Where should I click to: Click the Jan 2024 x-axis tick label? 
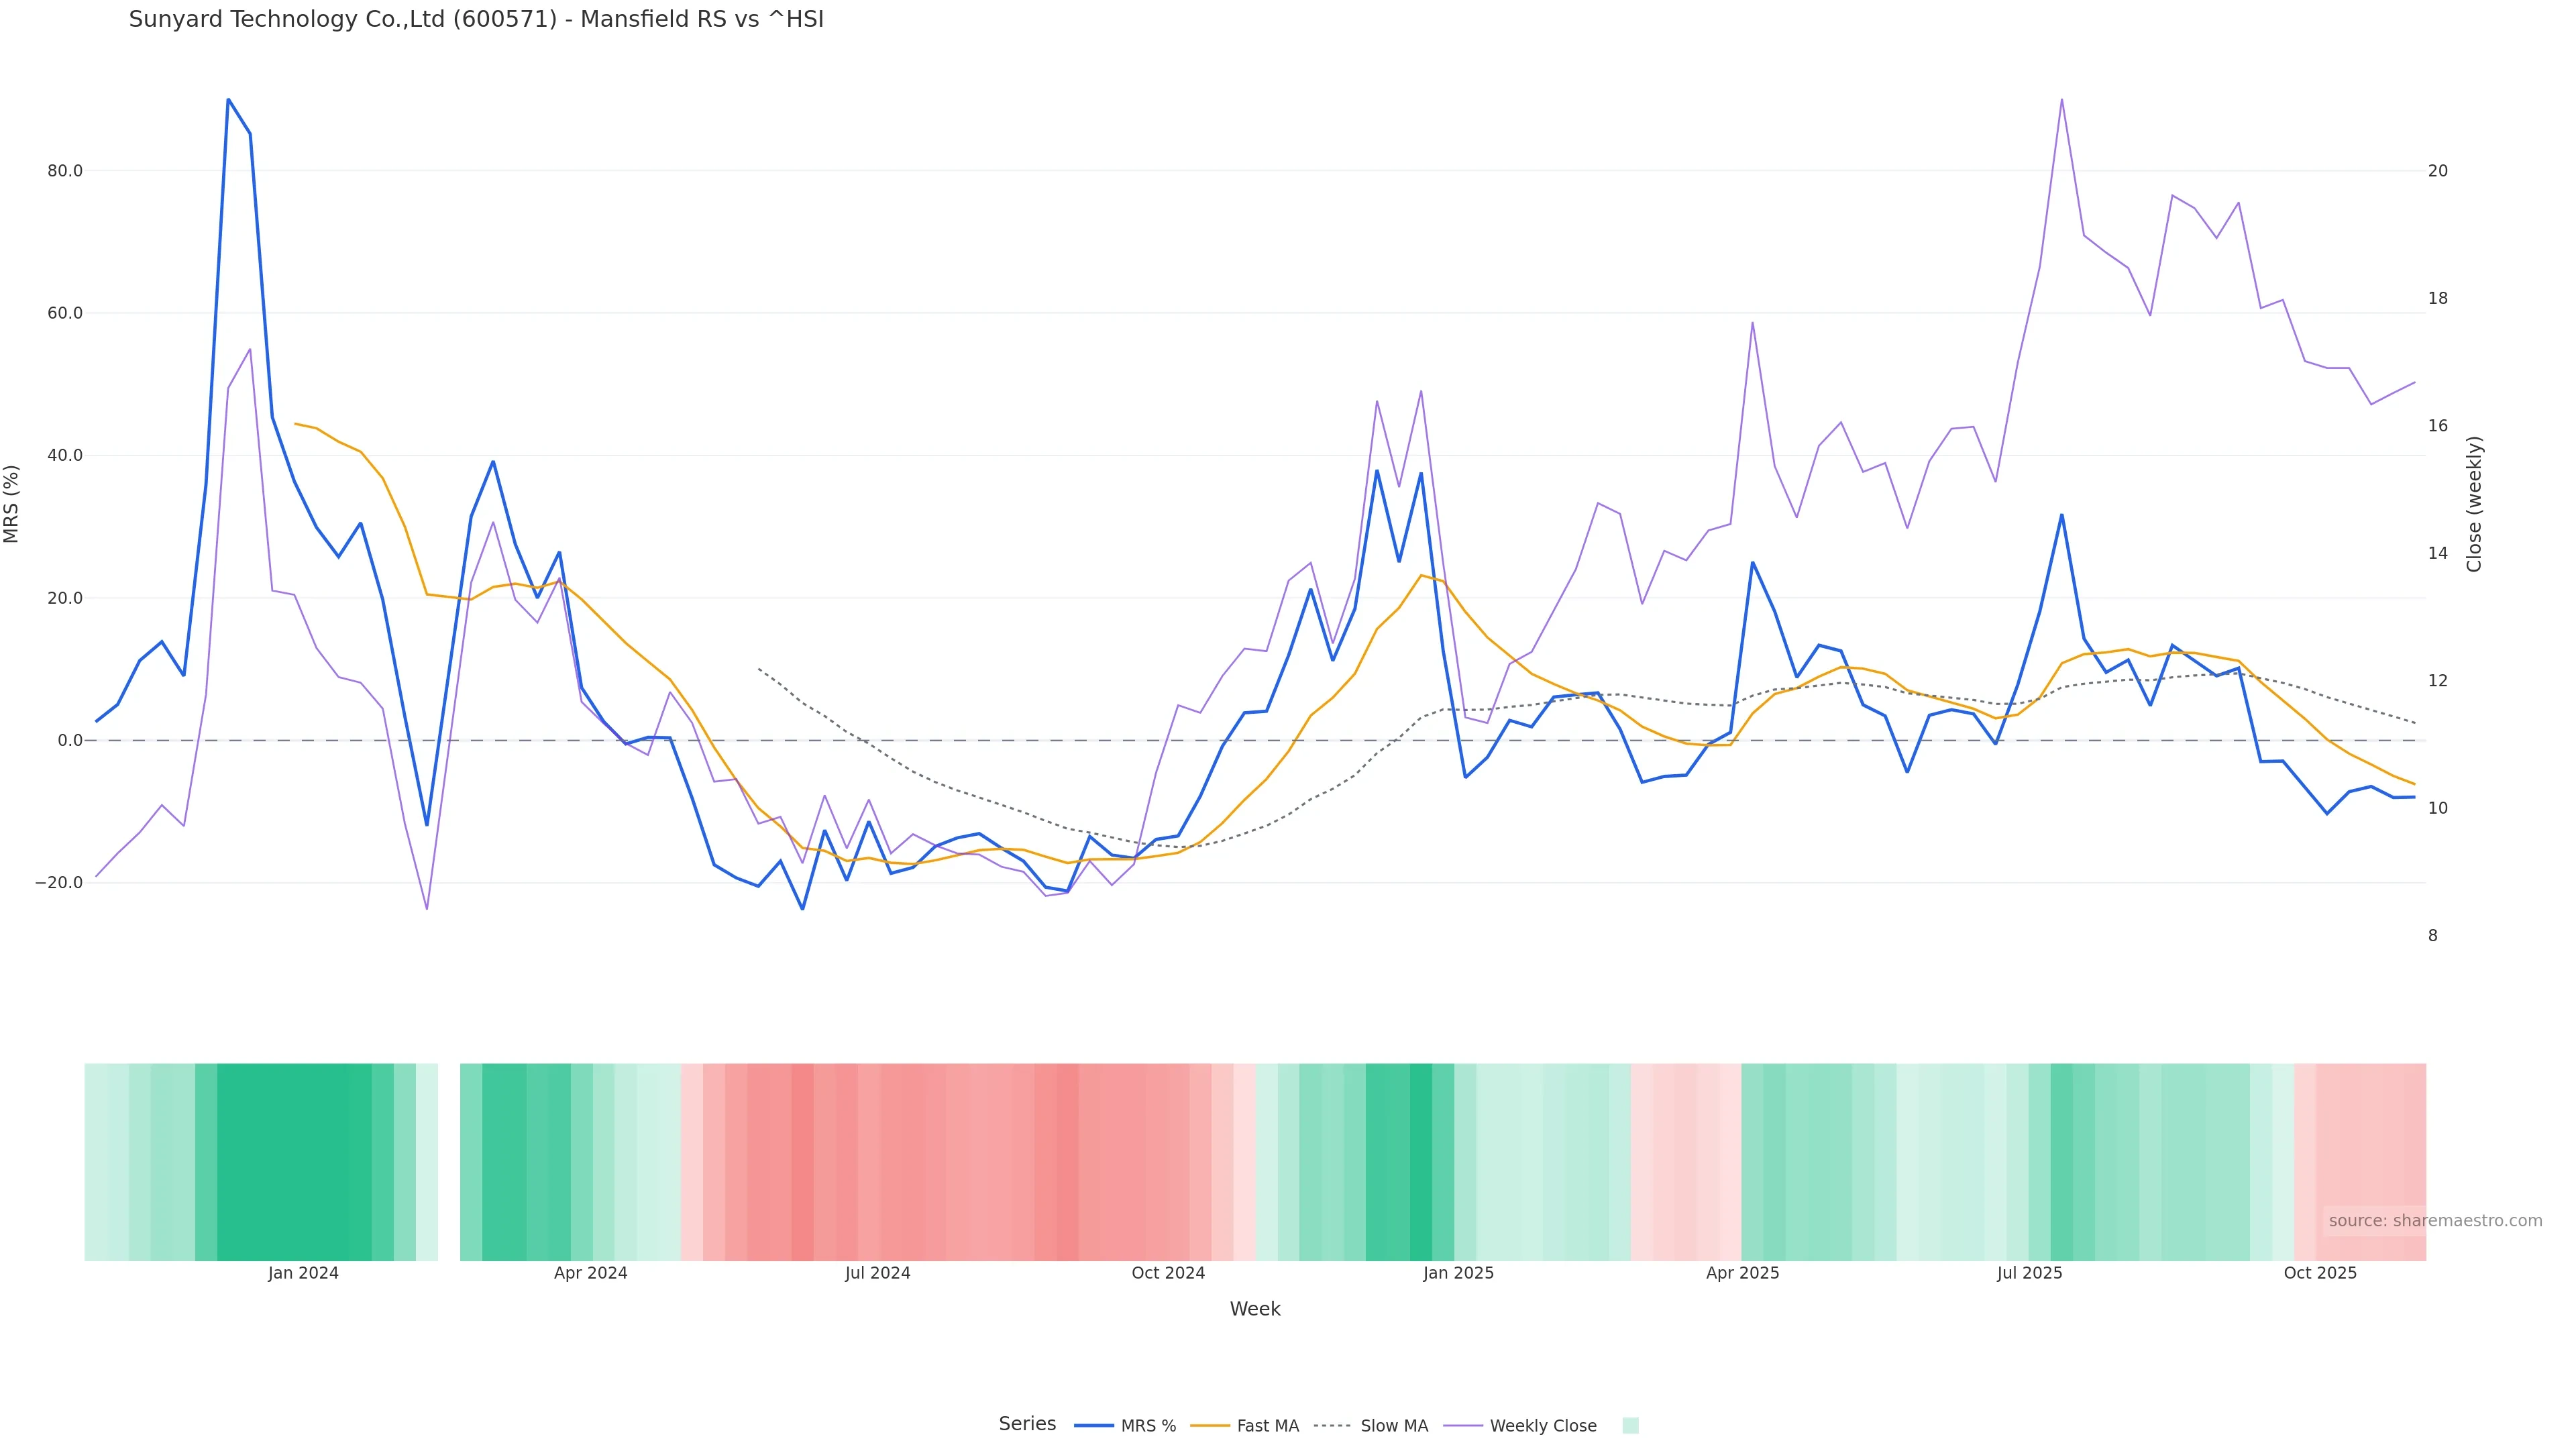(x=303, y=1273)
